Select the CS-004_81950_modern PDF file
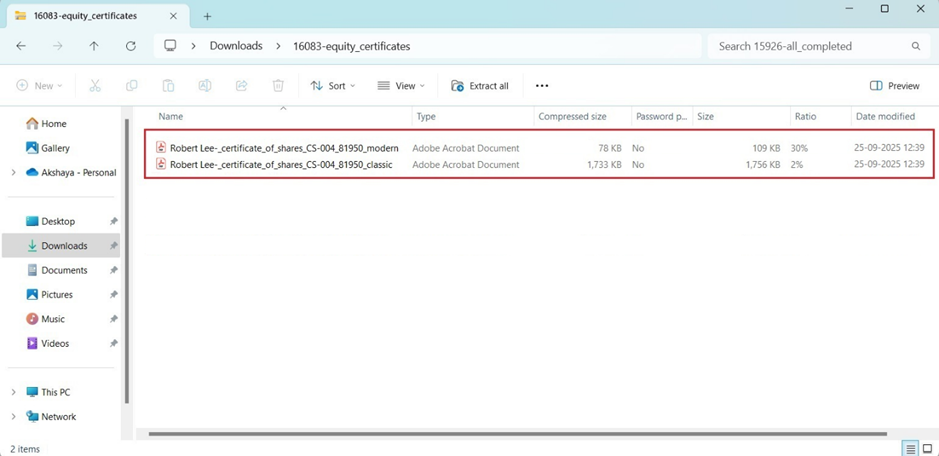This screenshot has height=456, width=939. (283, 148)
